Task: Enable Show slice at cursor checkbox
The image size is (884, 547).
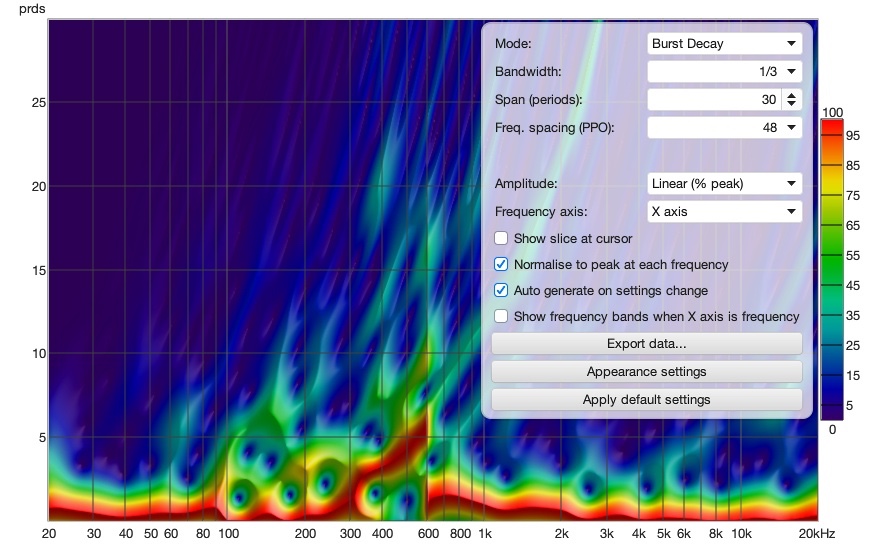Action: click(x=501, y=239)
